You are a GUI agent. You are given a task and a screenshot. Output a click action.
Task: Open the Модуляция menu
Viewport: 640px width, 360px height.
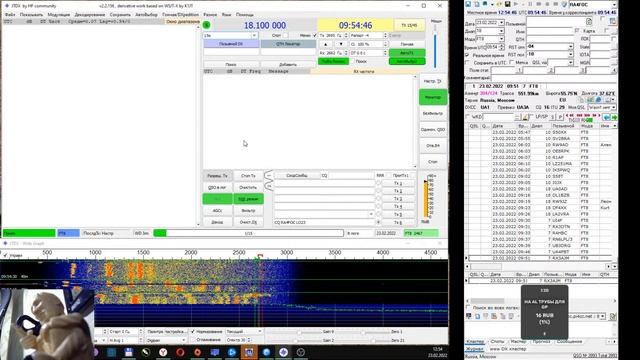(59, 15)
